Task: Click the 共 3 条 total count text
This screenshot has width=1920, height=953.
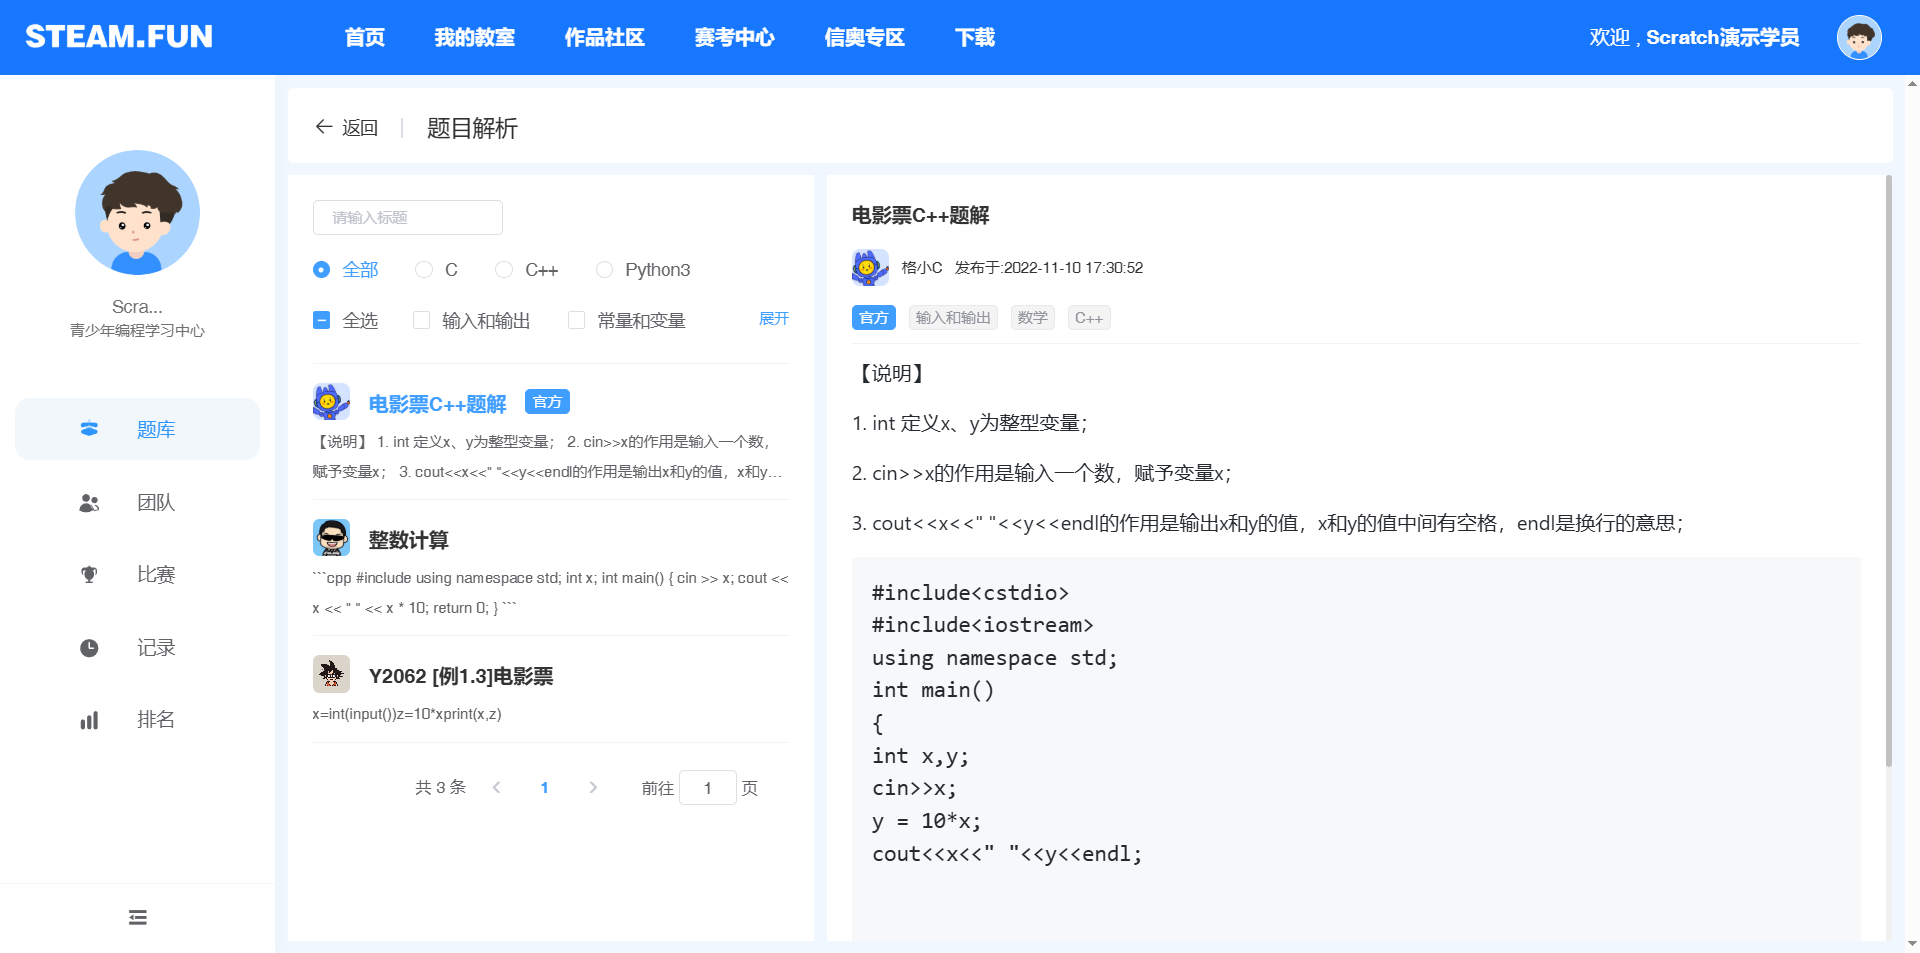Action: click(441, 788)
